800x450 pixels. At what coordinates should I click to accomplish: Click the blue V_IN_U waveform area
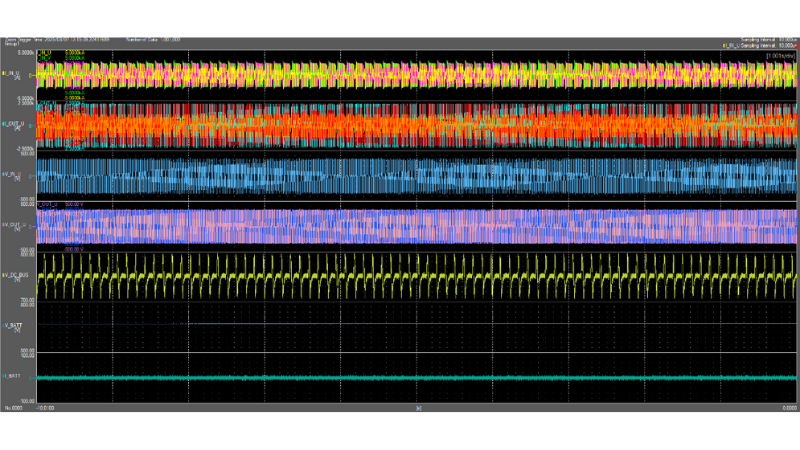400,176
